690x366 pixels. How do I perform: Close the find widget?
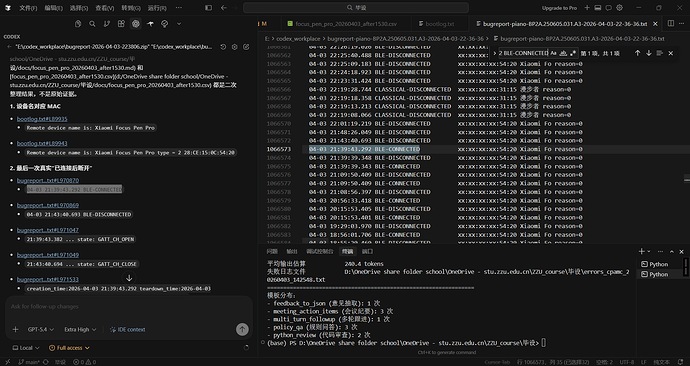(671, 53)
